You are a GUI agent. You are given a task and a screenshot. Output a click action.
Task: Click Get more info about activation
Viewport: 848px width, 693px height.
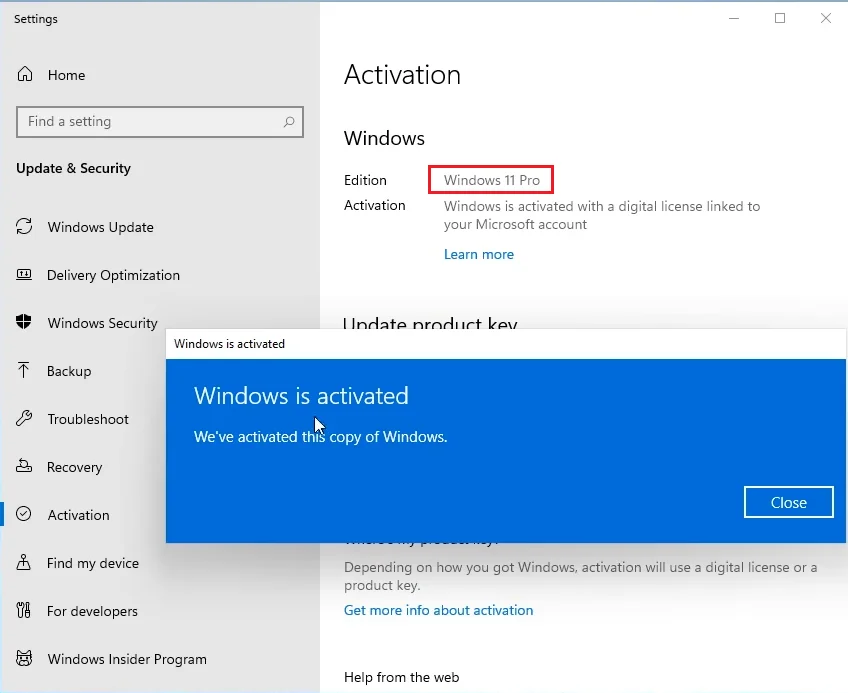(x=438, y=609)
